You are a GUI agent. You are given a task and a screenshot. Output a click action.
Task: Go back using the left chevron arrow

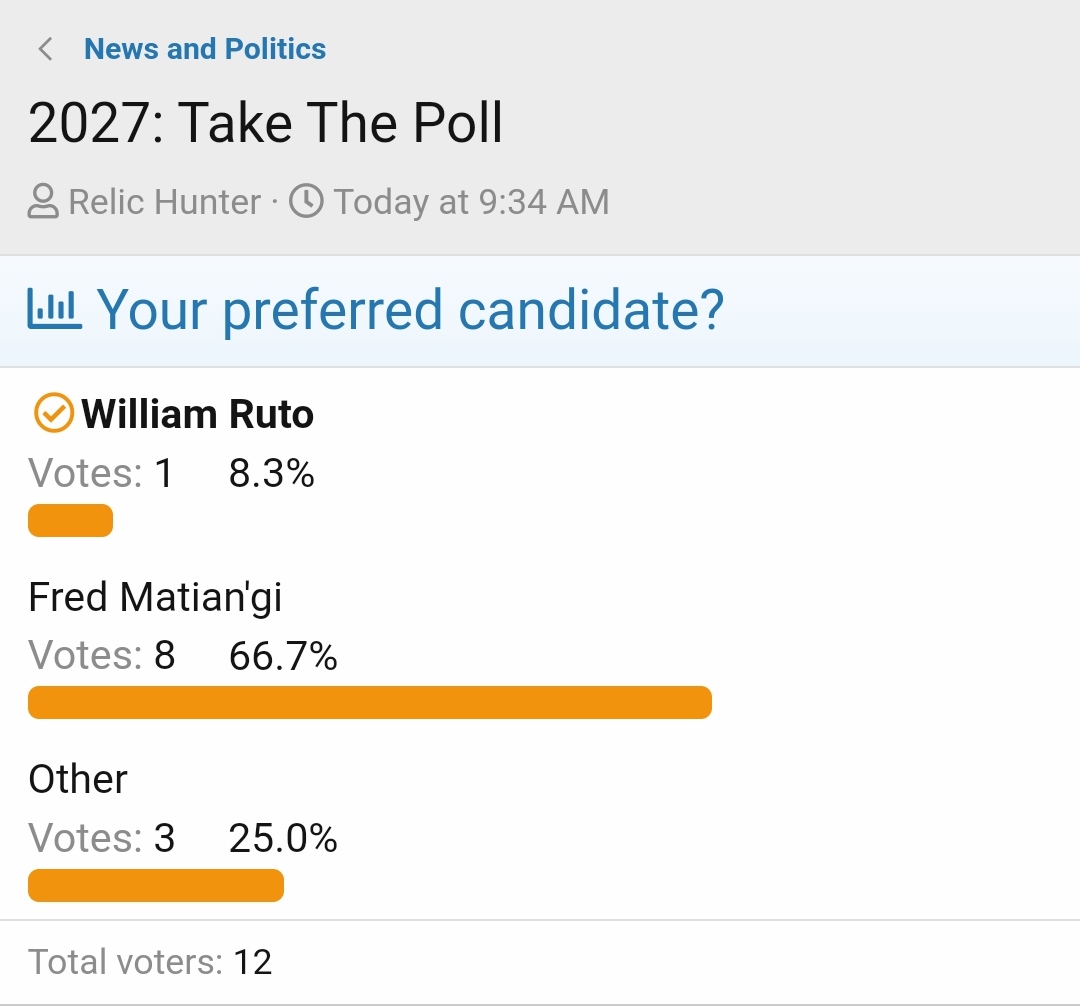click(x=45, y=49)
